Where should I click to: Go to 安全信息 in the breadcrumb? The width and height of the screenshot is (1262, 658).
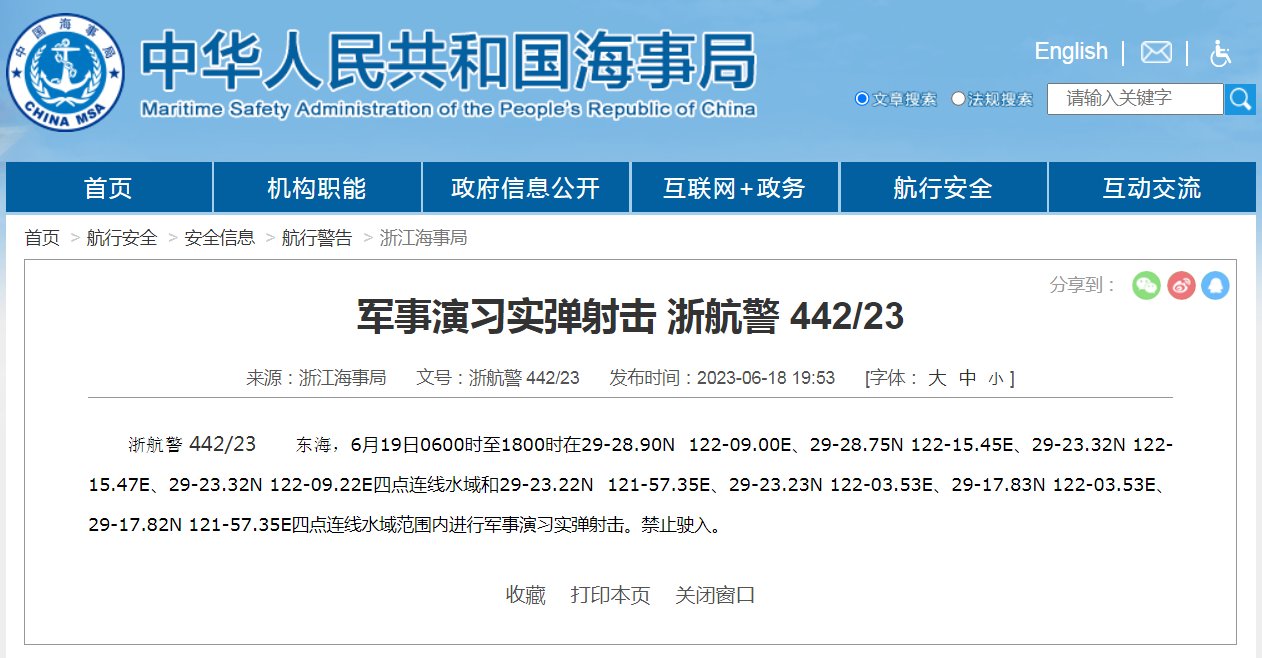click(220, 238)
